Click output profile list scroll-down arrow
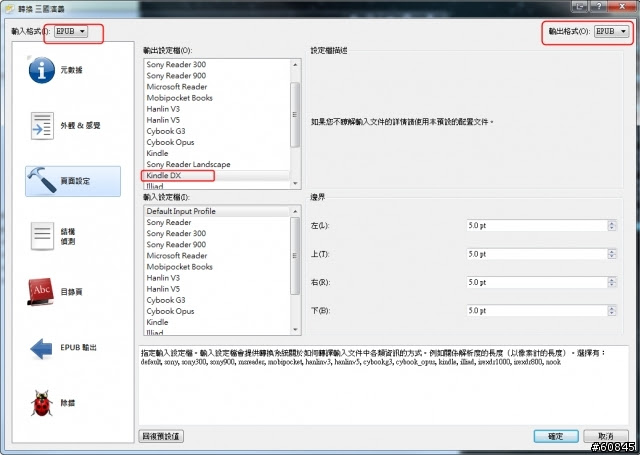This screenshot has width=640, height=455. 295,184
